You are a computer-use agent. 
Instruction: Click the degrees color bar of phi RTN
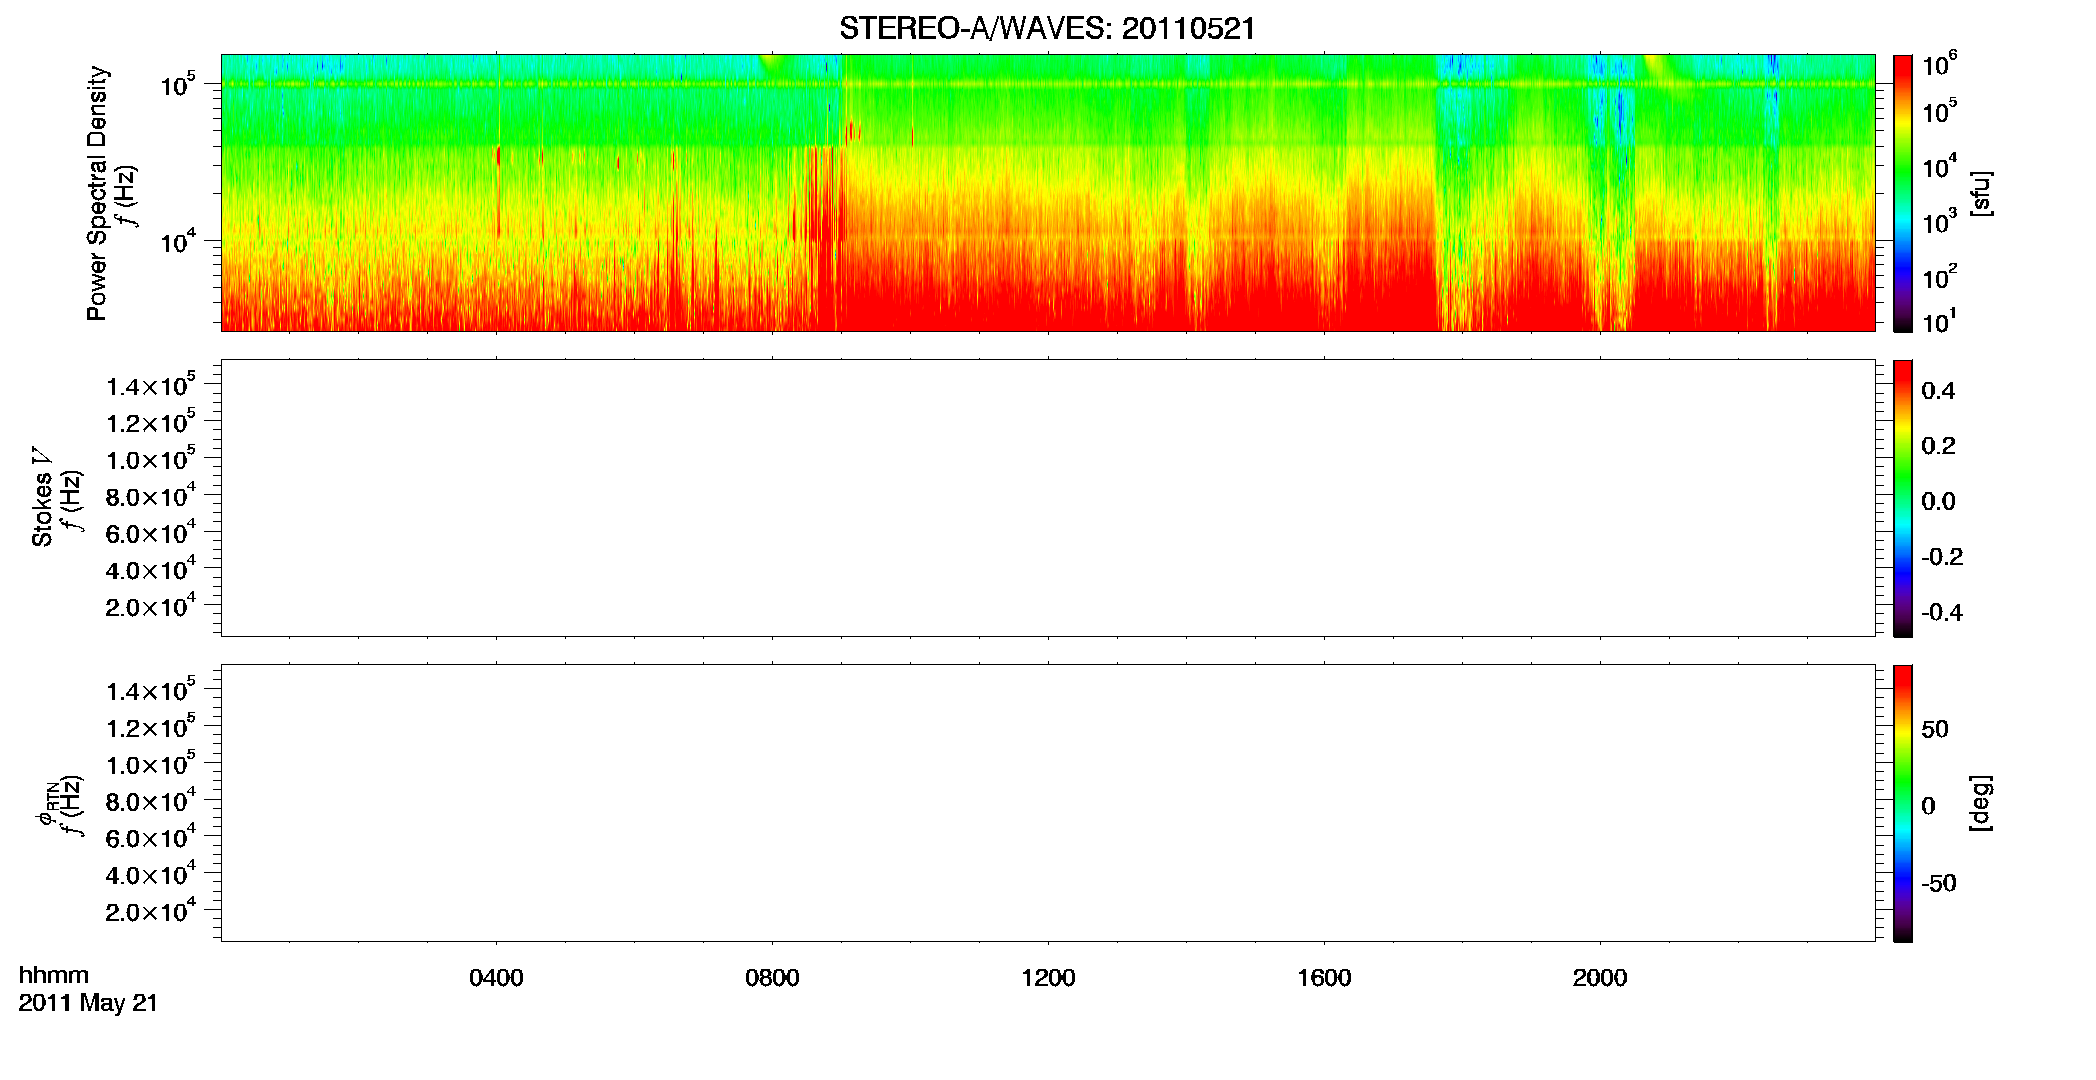coord(1903,803)
